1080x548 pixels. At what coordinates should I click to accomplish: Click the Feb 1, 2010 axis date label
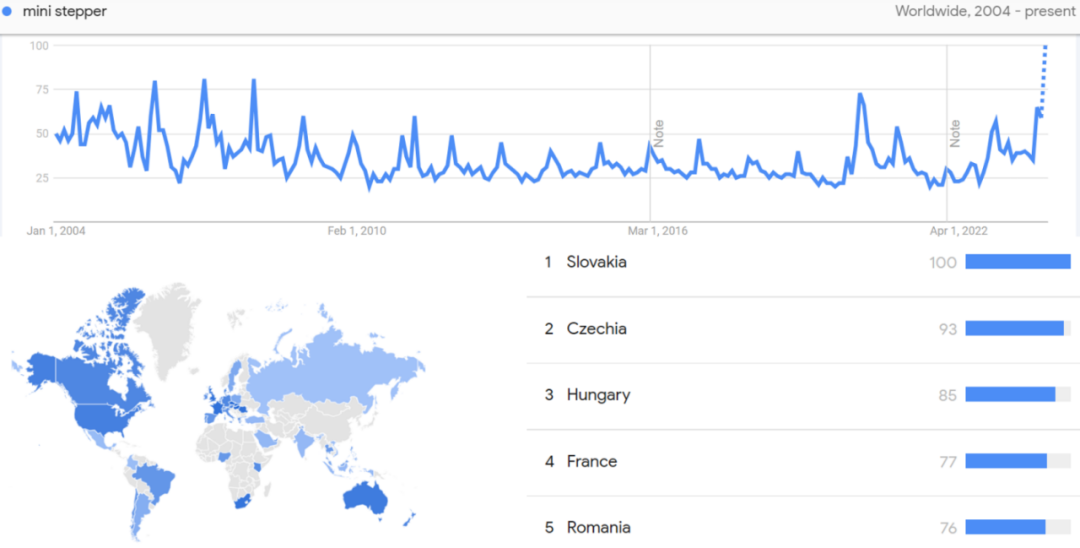tap(357, 231)
